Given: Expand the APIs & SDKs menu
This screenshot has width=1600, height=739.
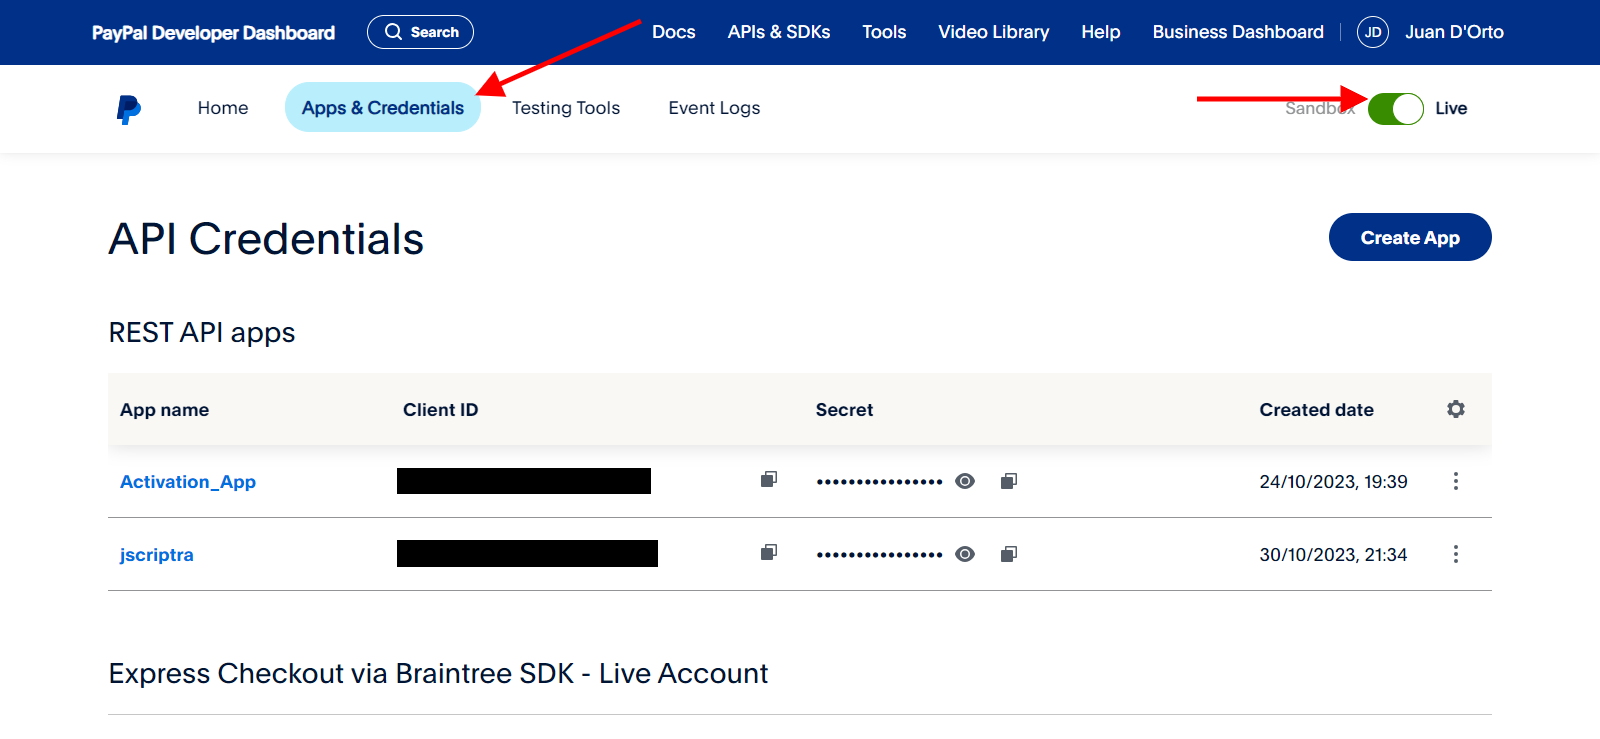Looking at the screenshot, I should point(778,32).
